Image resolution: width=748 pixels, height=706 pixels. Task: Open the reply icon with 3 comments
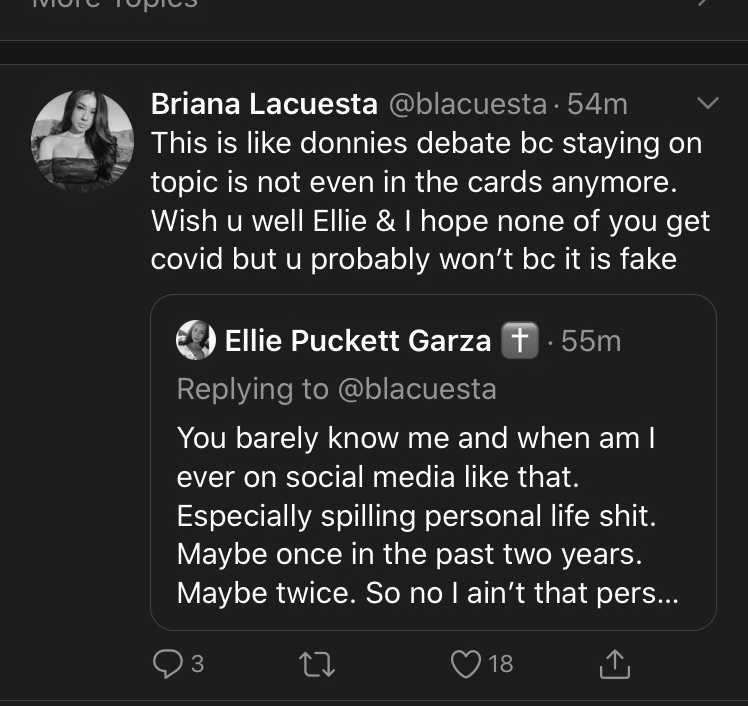click(167, 664)
